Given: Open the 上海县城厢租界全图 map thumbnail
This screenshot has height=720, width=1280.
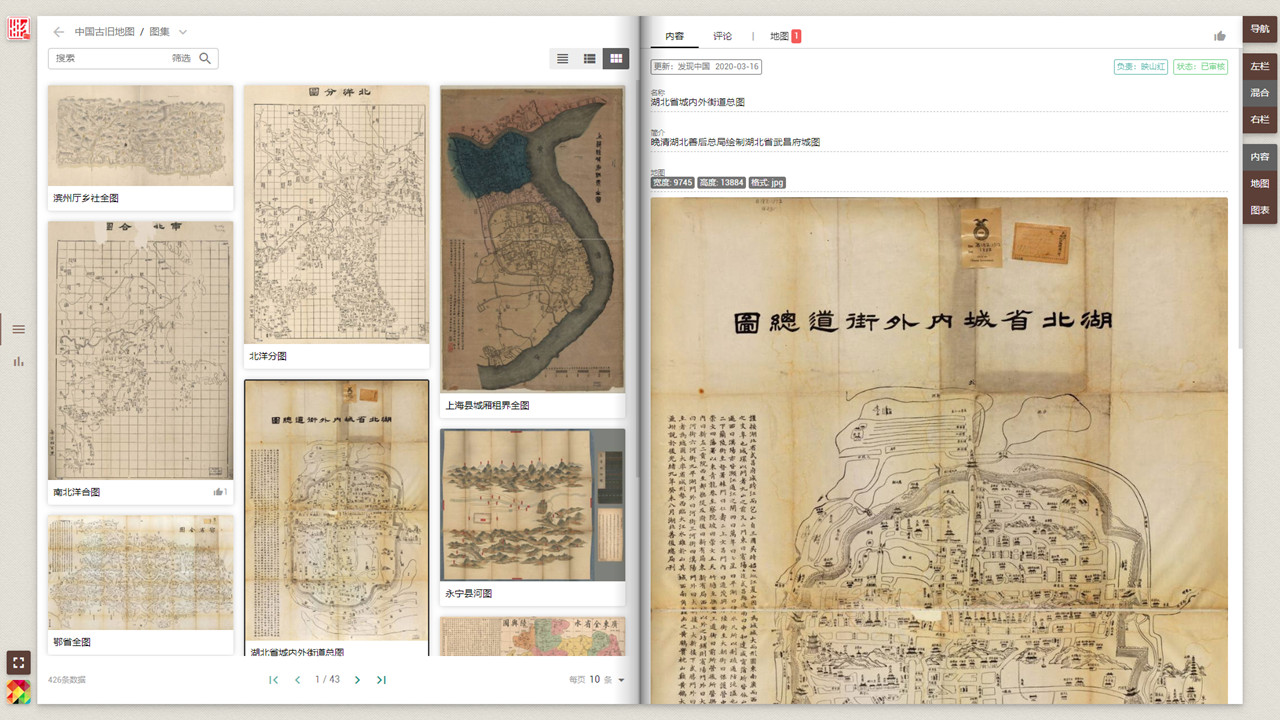Looking at the screenshot, I should (533, 239).
